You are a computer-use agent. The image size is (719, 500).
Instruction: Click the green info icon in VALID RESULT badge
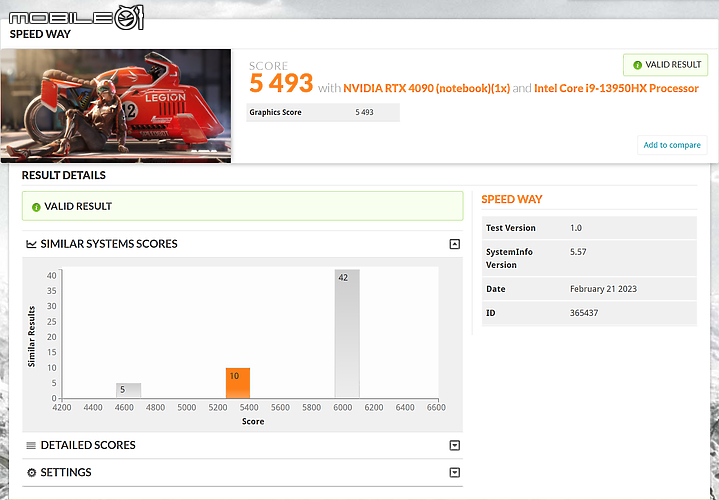[637, 65]
